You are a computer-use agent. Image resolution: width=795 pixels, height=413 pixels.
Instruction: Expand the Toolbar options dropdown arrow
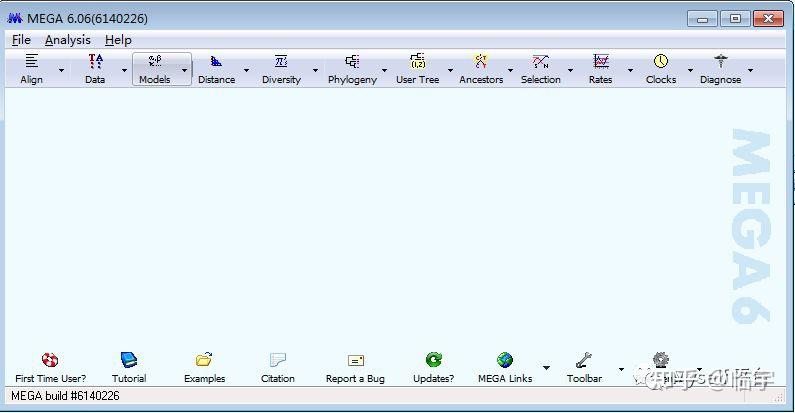(x=621, y=369)
